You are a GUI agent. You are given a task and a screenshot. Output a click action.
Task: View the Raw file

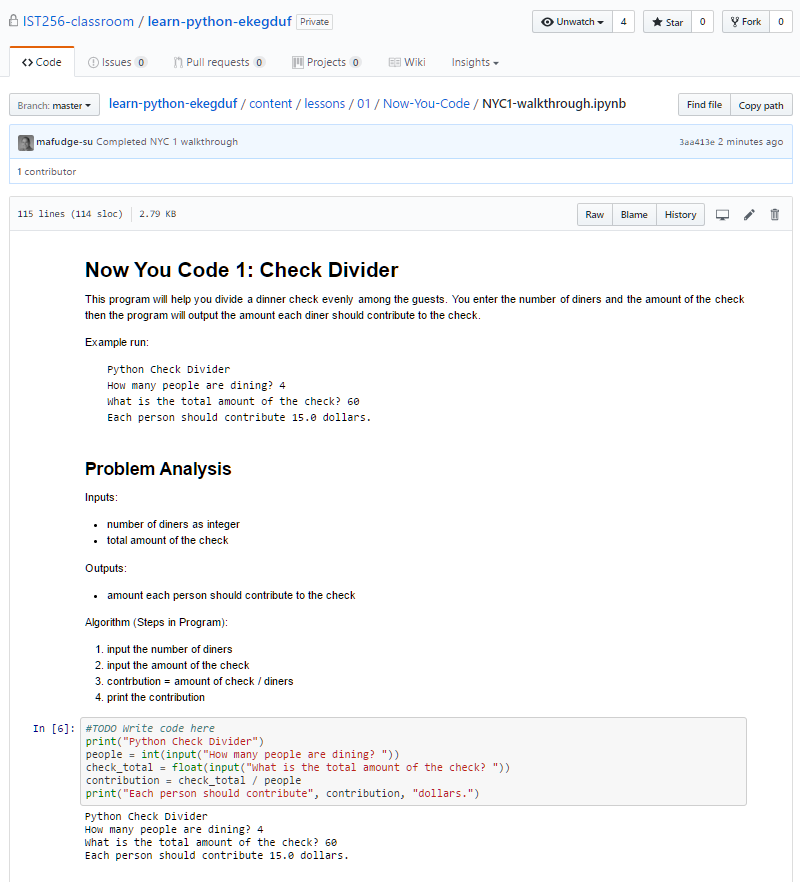coord(594,215)
